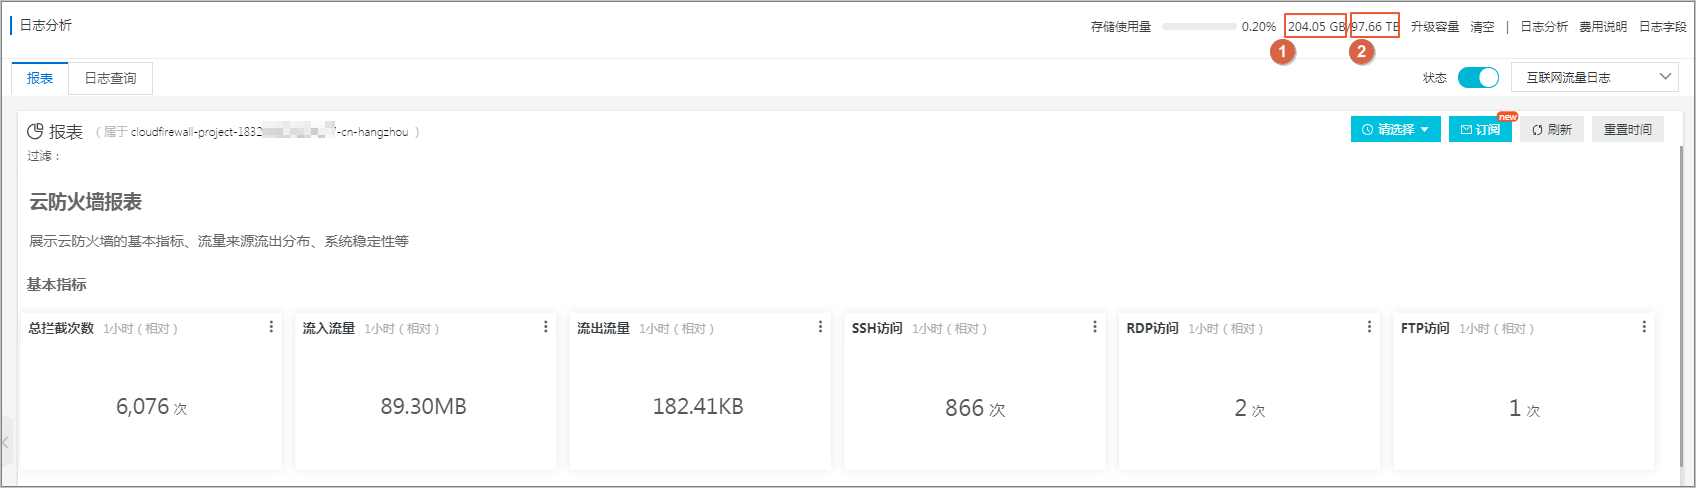Open more options for SSH访问 card

[1095, 327]
